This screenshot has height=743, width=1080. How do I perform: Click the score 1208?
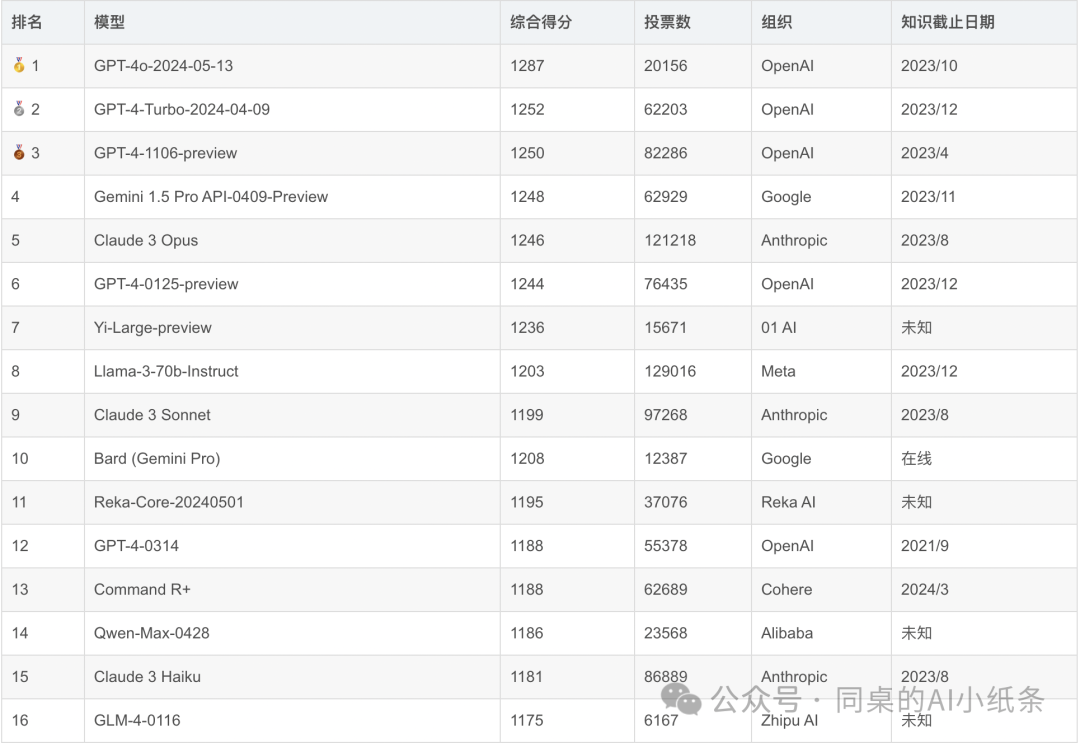point(527,459)
